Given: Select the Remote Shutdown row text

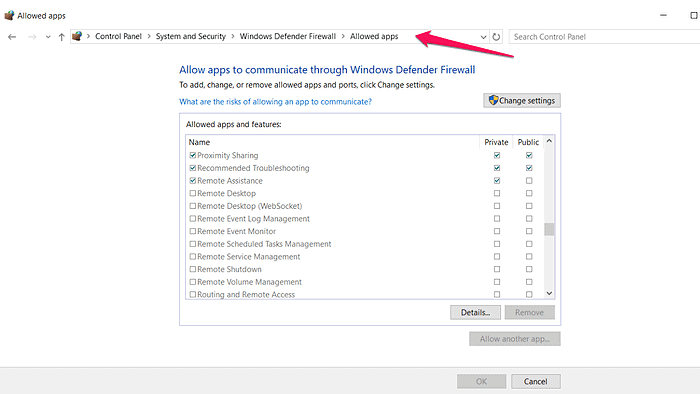Looking at the screenshot, I should (229, 269).
